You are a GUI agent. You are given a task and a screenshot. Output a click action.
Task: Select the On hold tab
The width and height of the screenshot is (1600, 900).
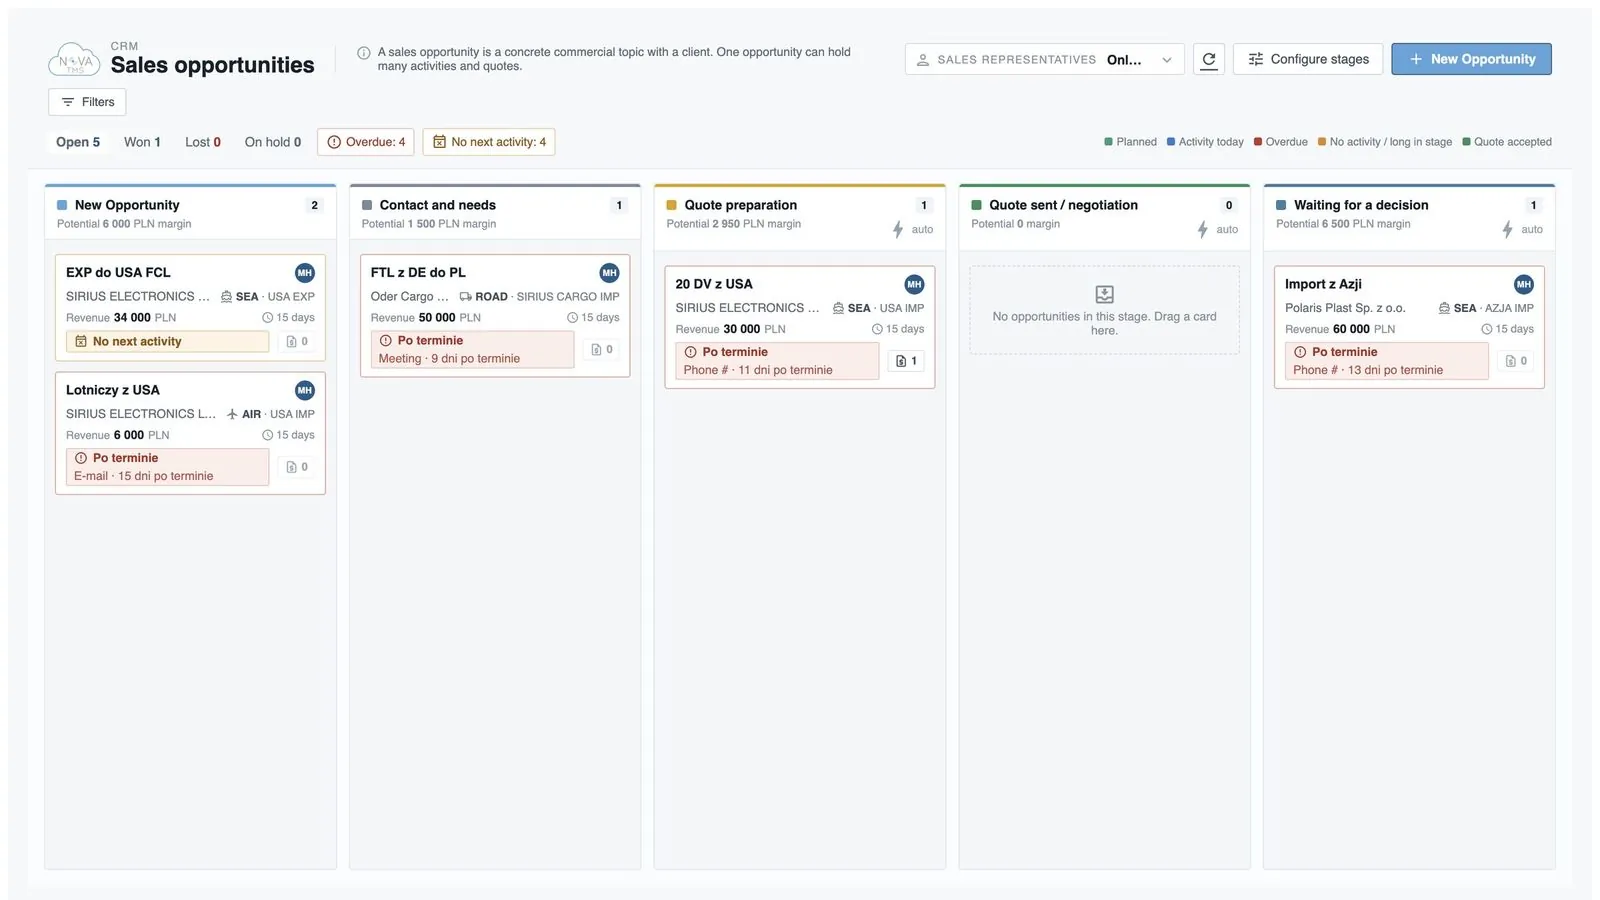273,142
